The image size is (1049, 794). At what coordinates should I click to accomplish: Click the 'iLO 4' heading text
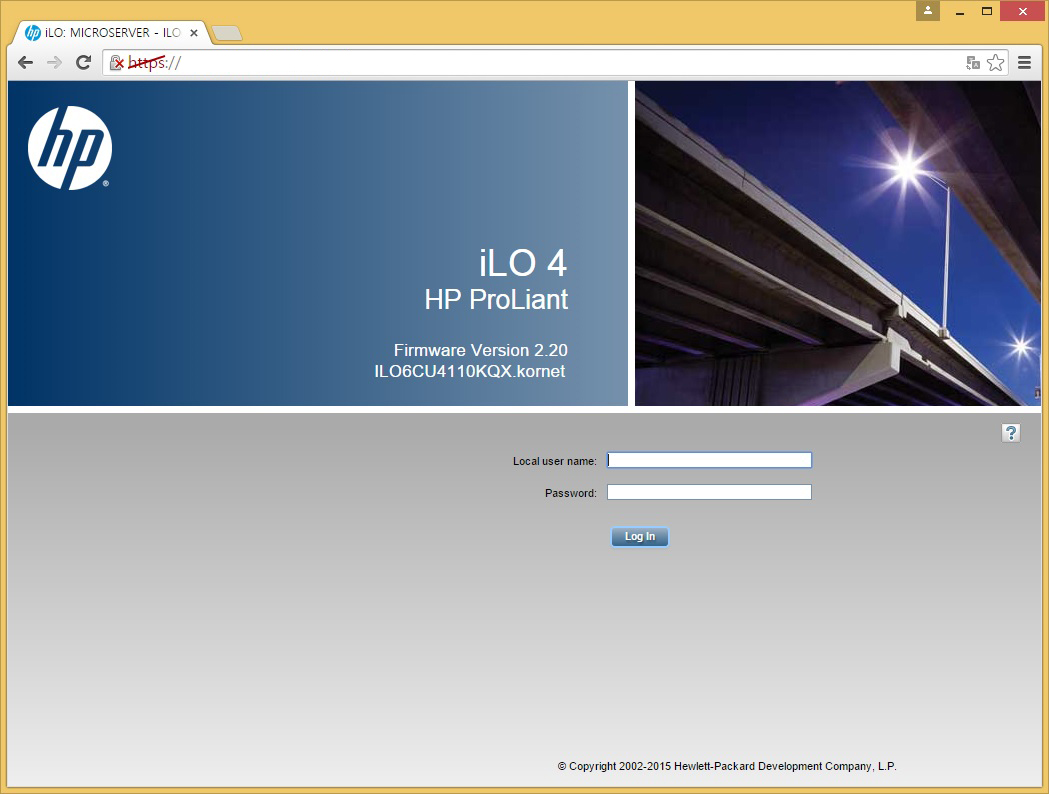[523, 262]
